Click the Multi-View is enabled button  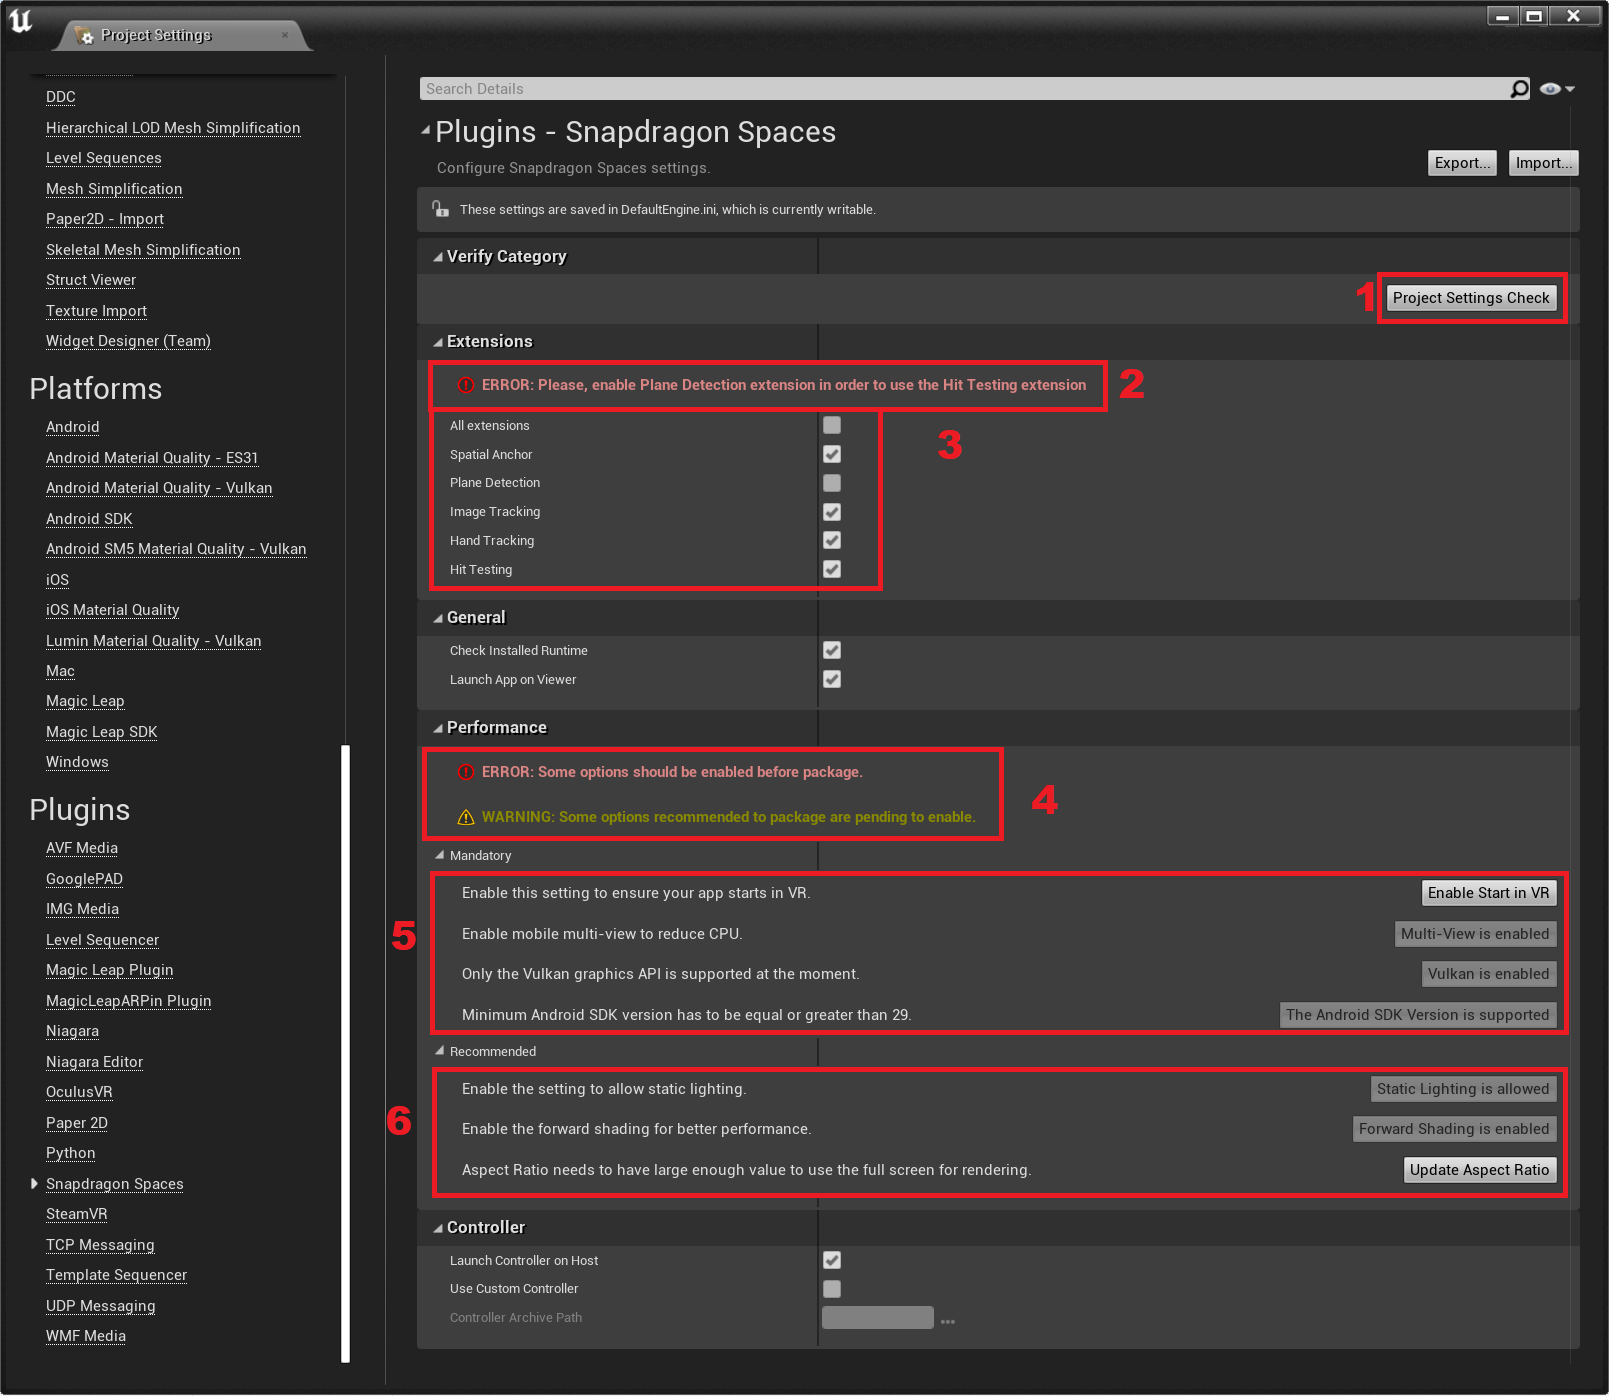[x=1475, y=934]
